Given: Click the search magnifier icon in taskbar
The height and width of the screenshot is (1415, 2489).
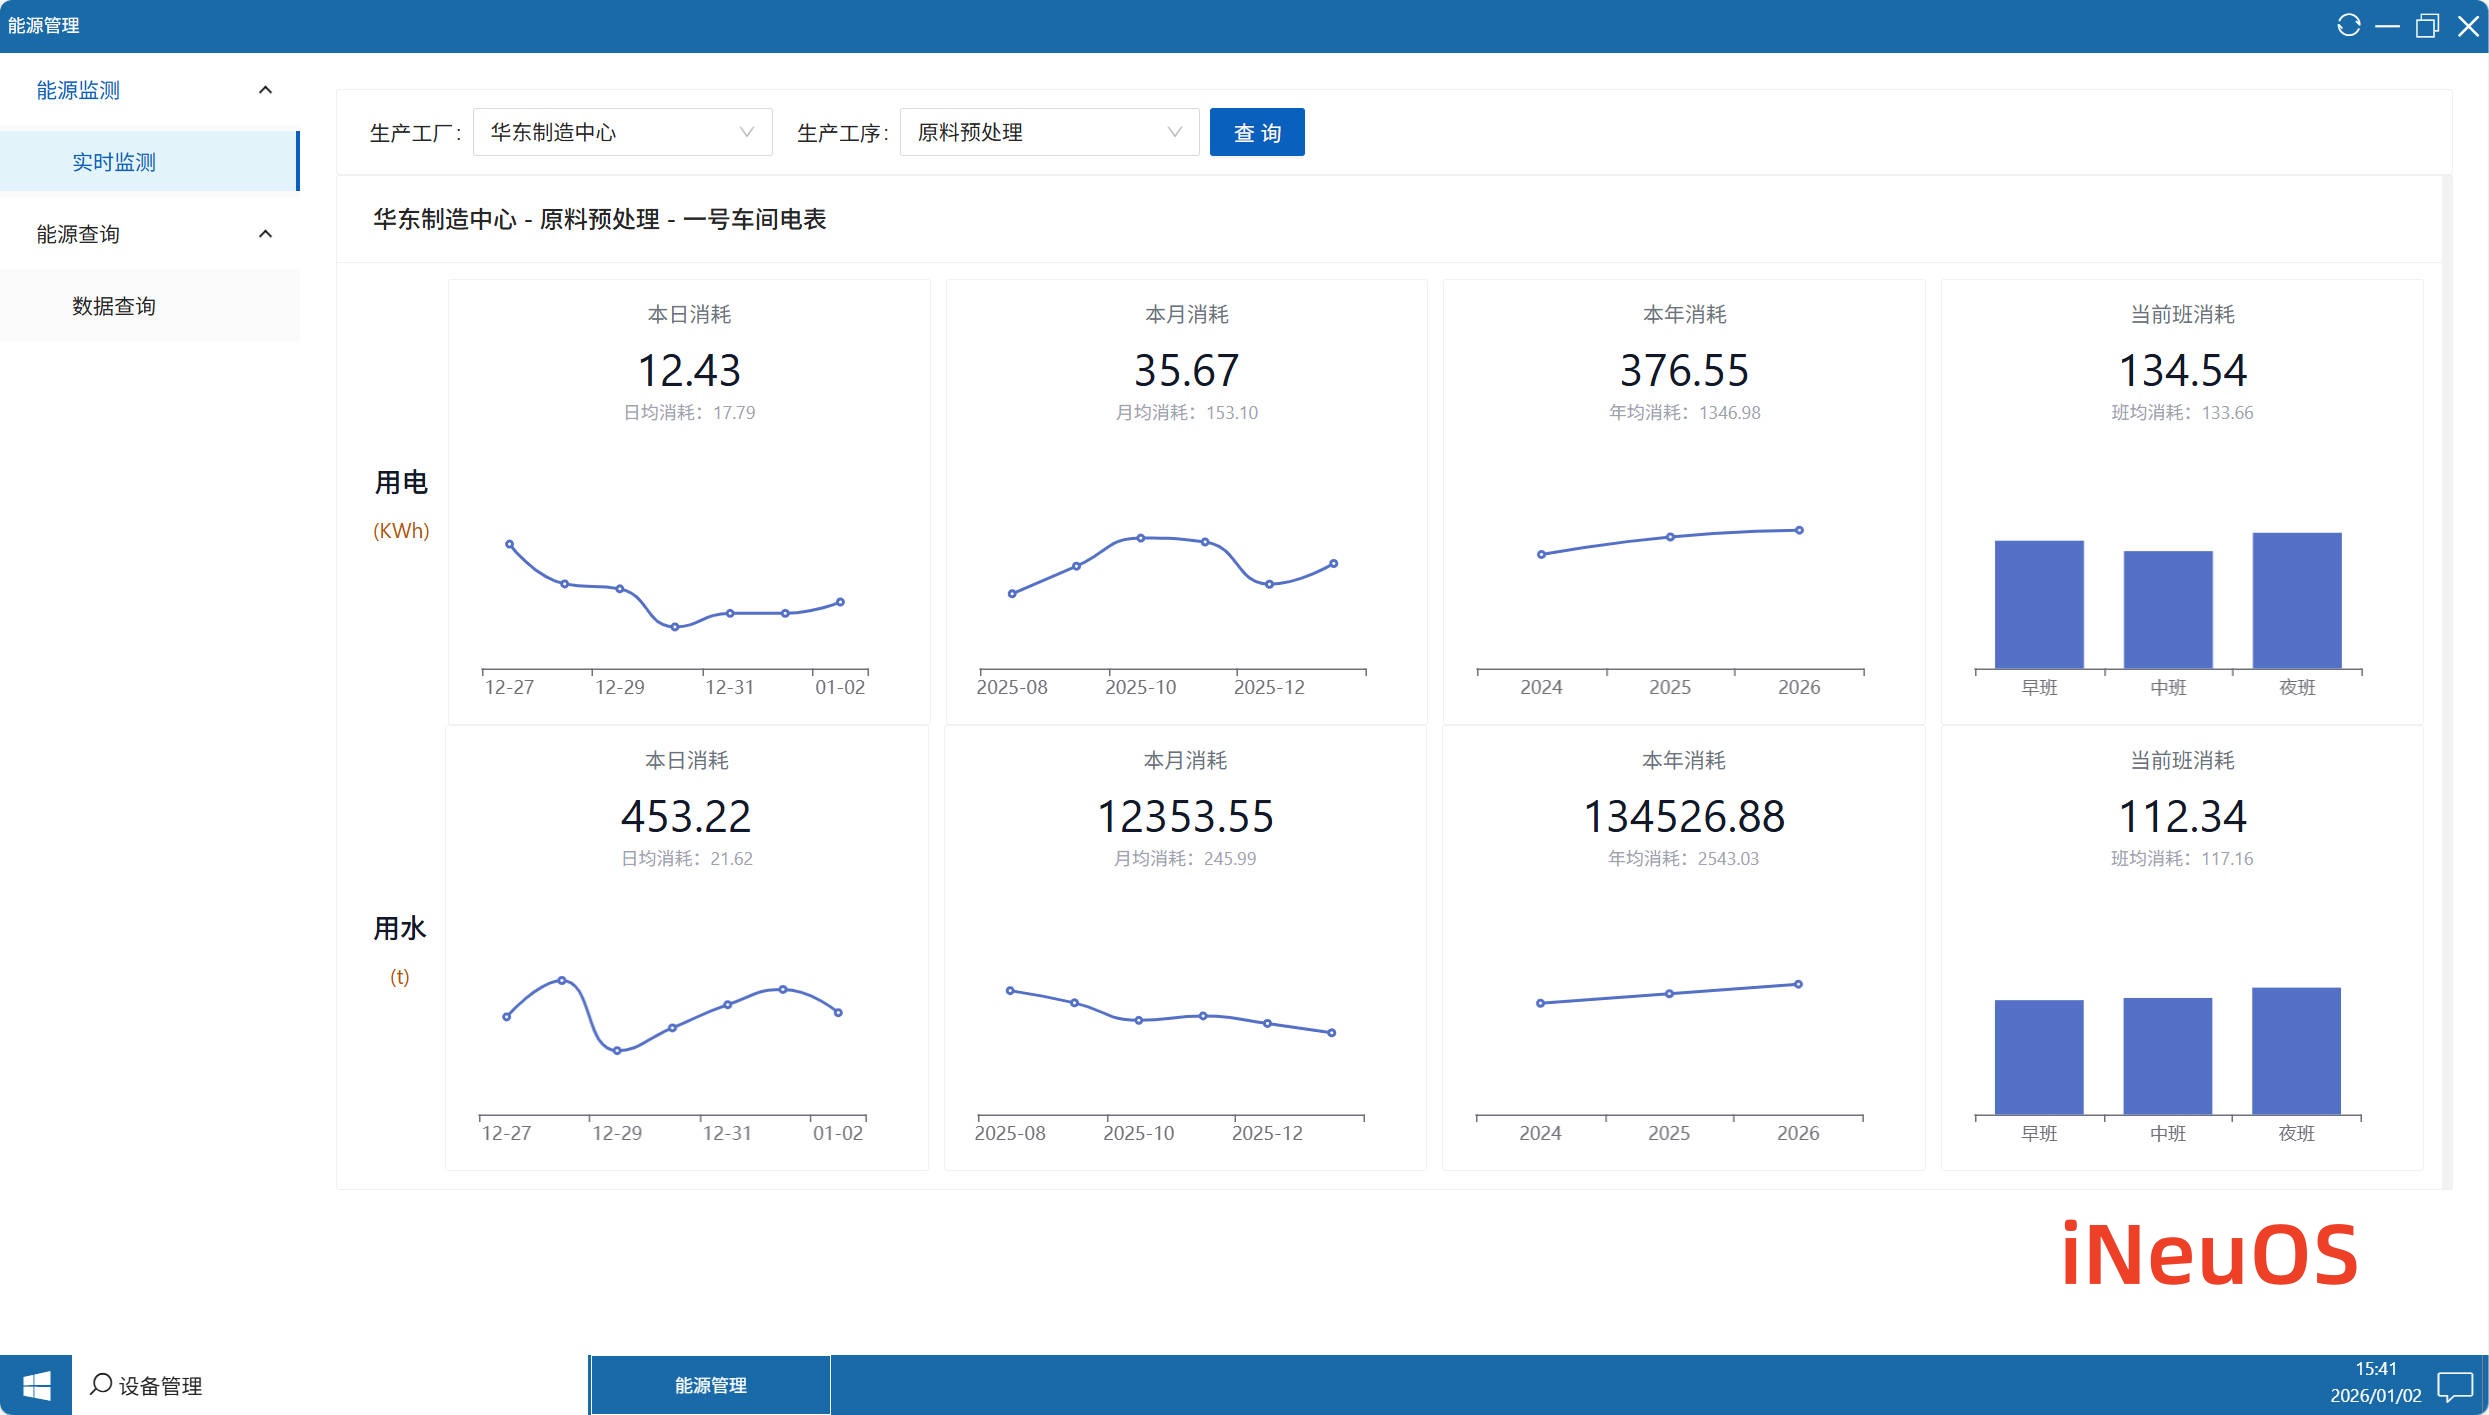Looking at the screenshot, I should coord(101,1384).
